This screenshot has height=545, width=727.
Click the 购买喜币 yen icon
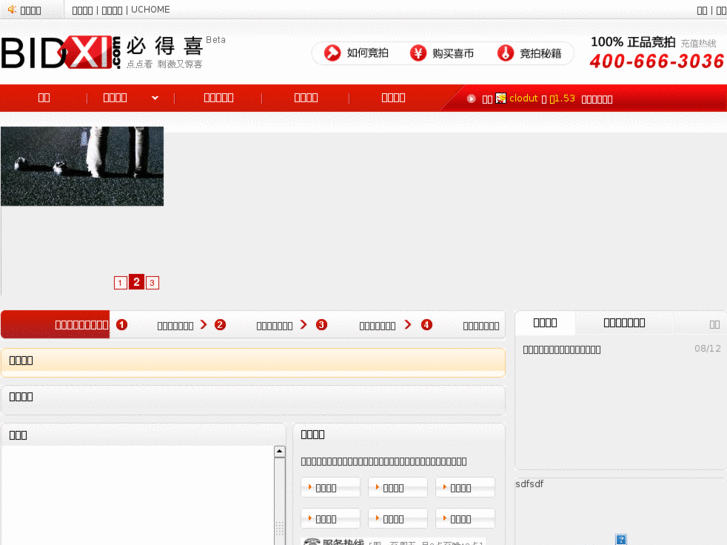[418, 53]
